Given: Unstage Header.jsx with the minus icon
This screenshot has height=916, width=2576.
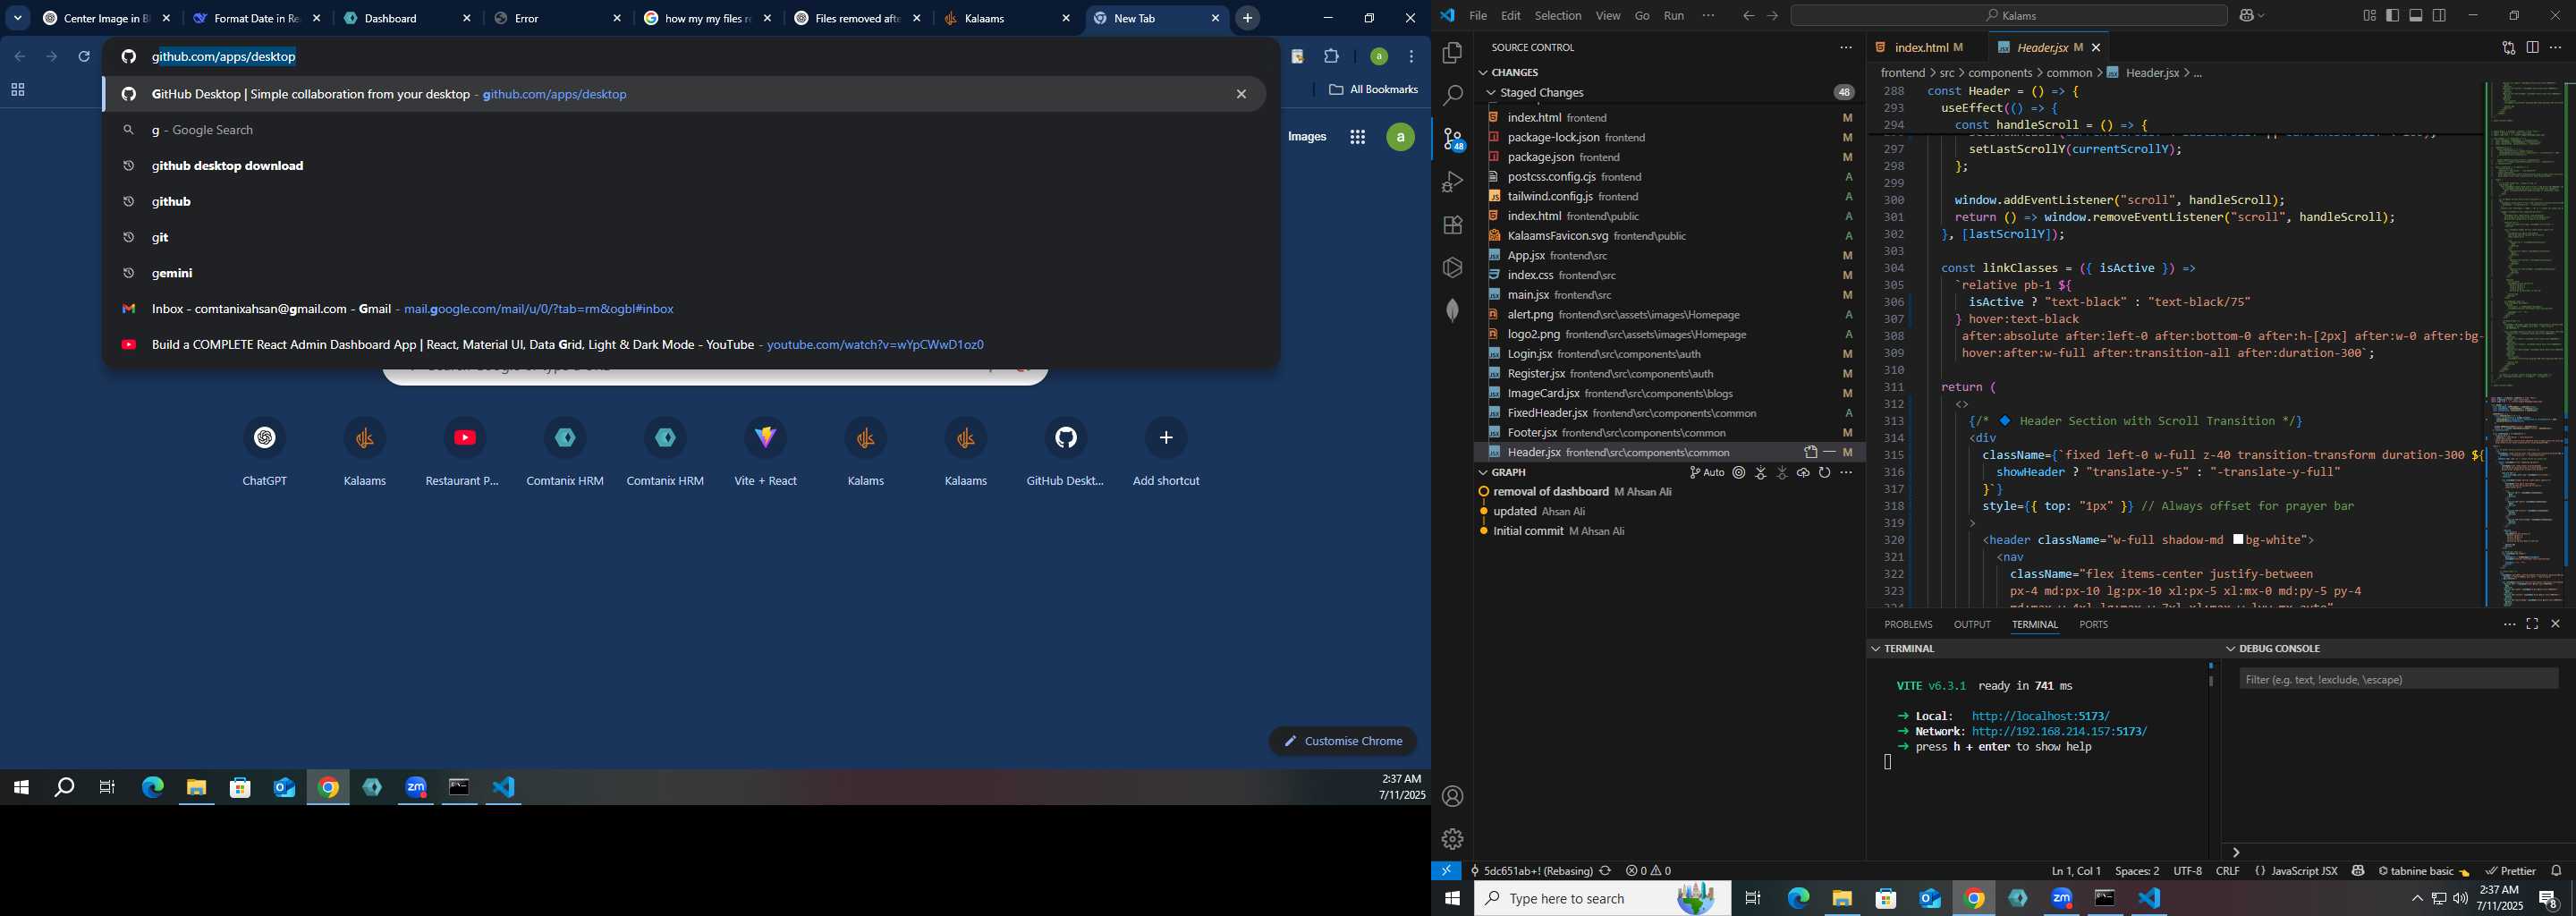Looking at the screenshot, I should click(1829, 453).
